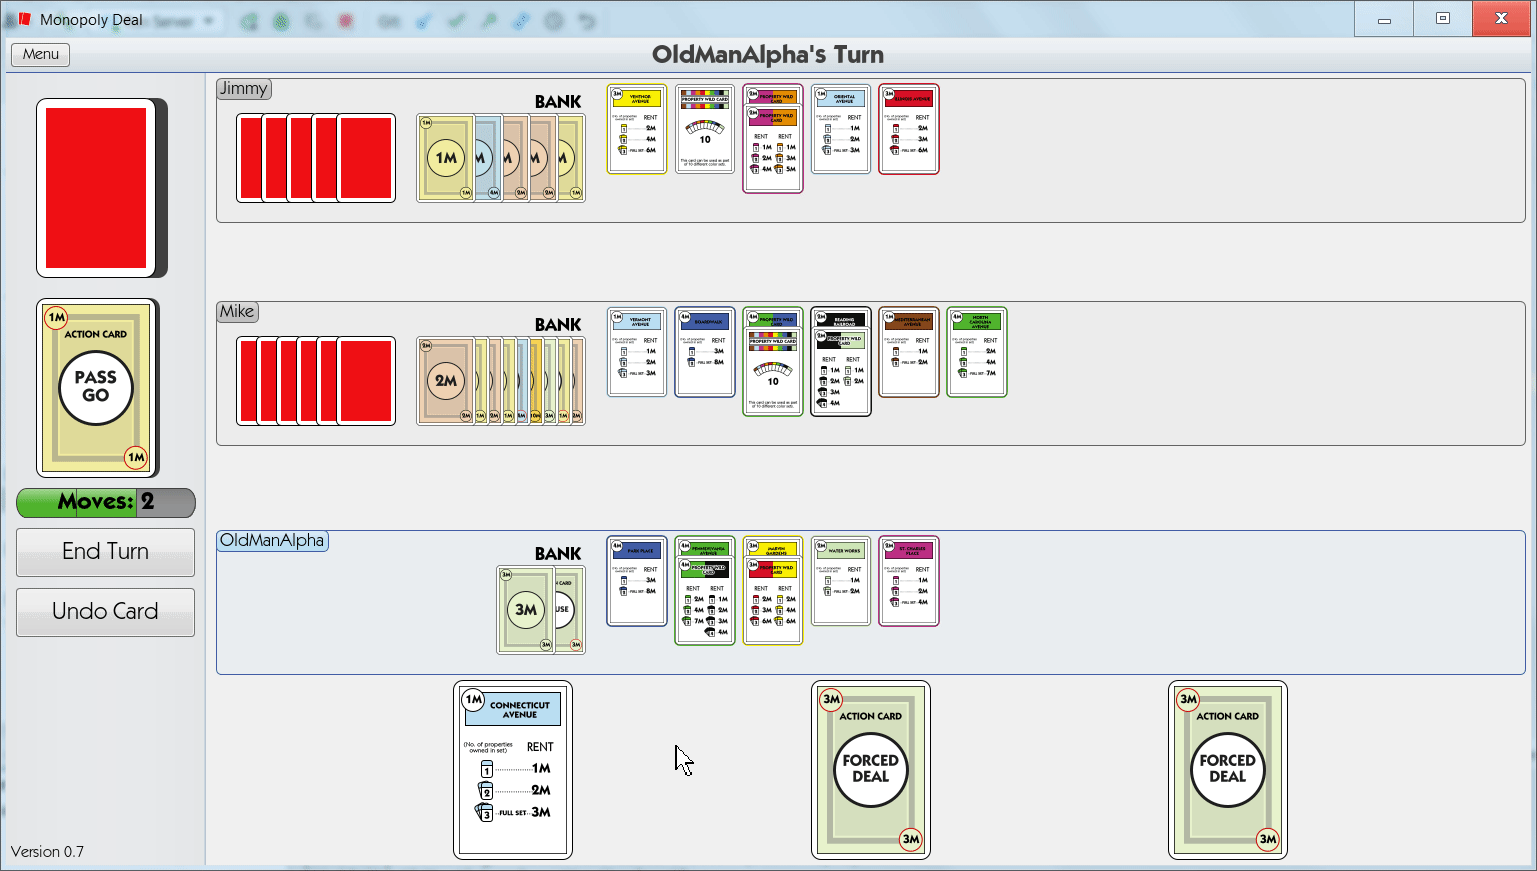Click the BANK label in OldManAlpha's area
The height and width of the screenshot is (871, 1537).
[x=558, y=554]
